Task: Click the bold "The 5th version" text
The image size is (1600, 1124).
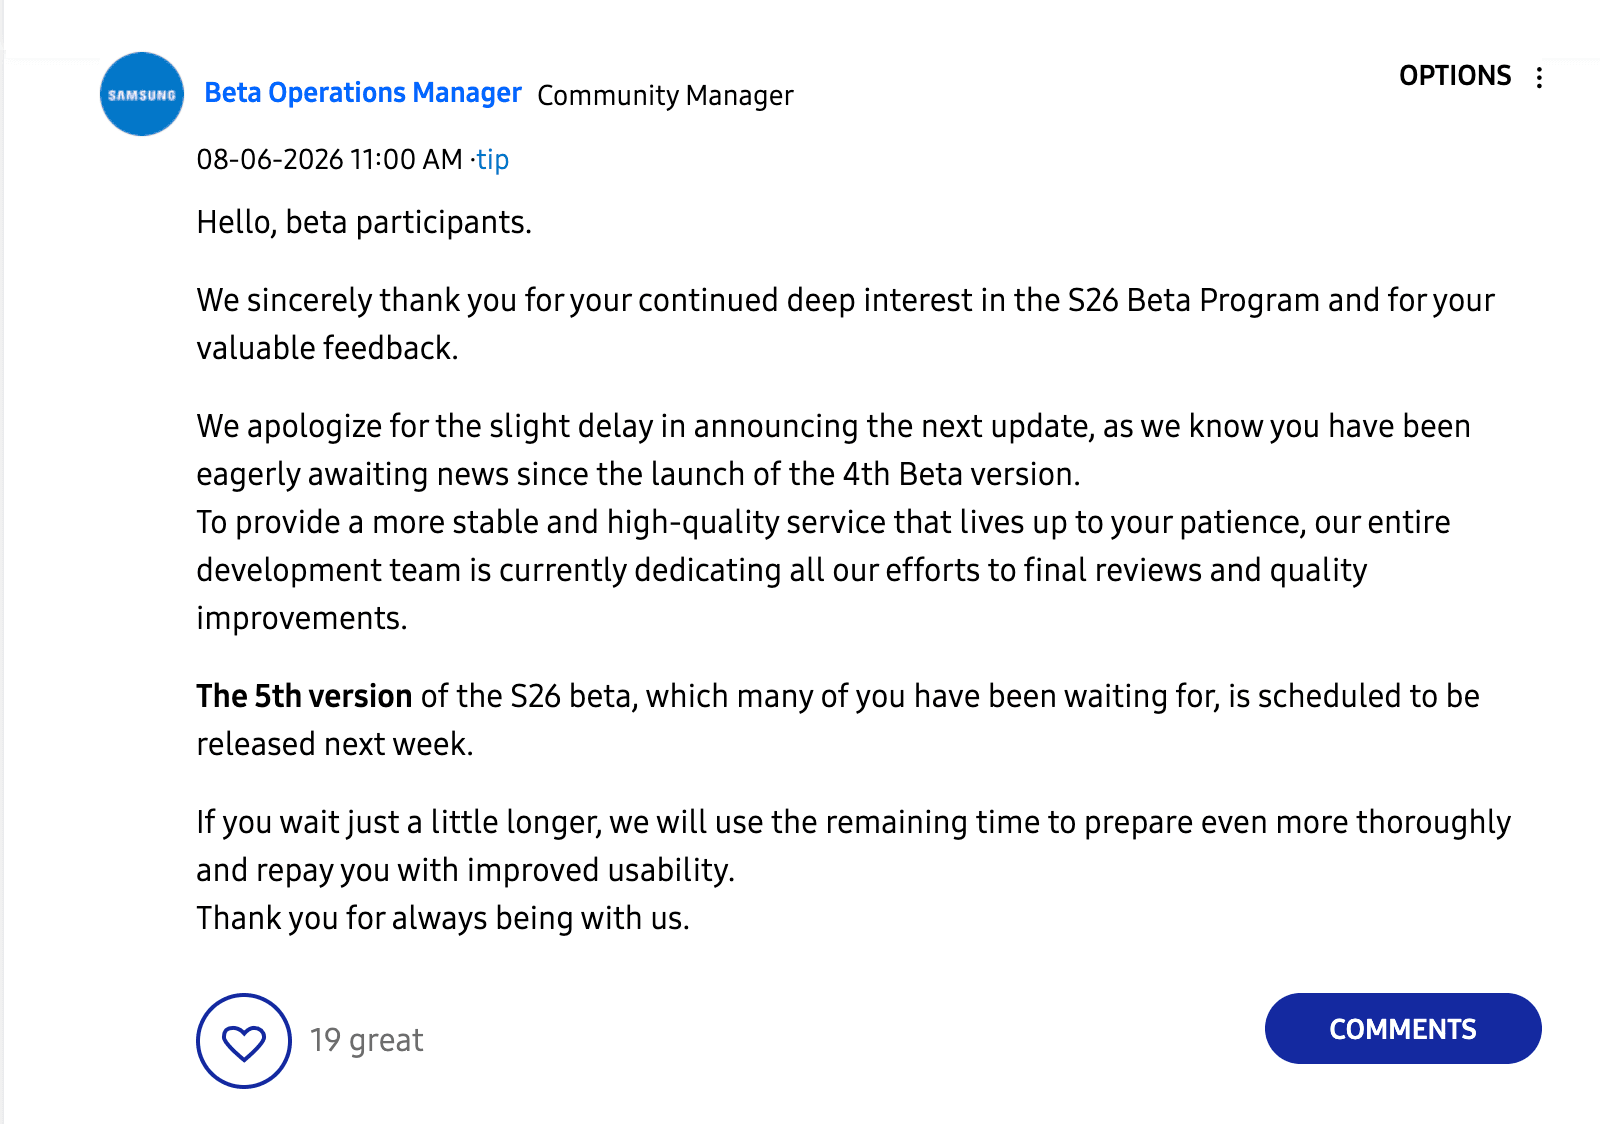Action: point(304,696)
